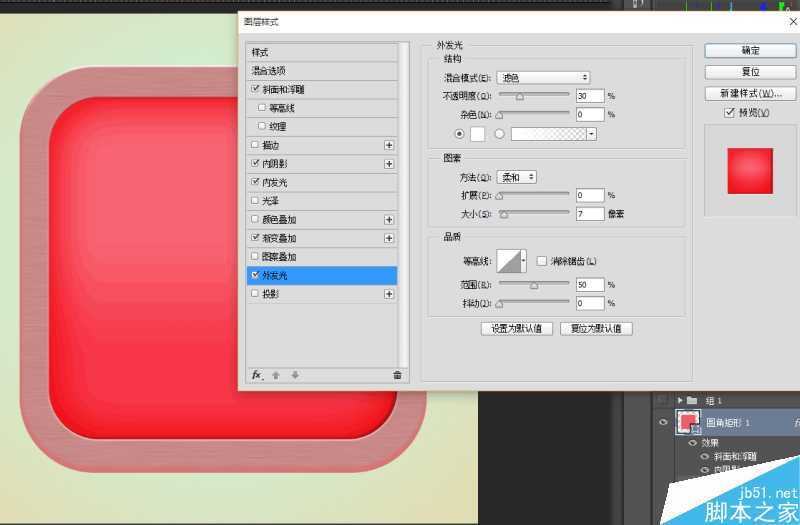The width and height of the screenshot is (800, 525).
Task: Click the plus icon beside 内阴影
Action: click(389, 164)
